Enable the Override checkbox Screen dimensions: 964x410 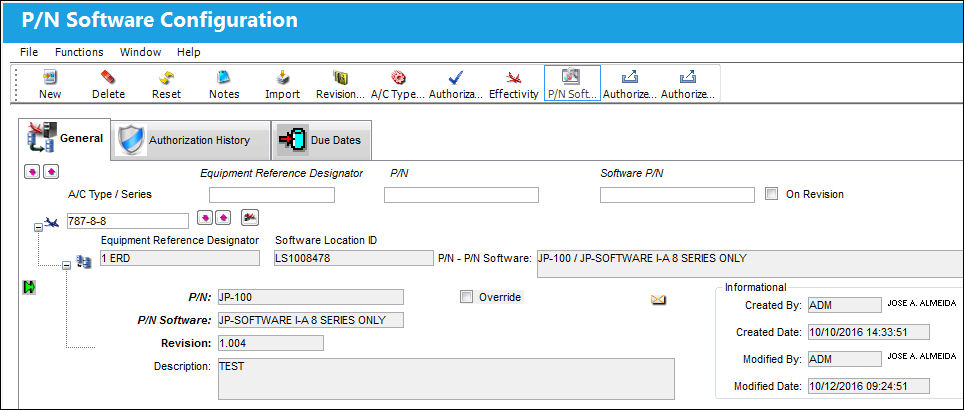pos(467,297)
